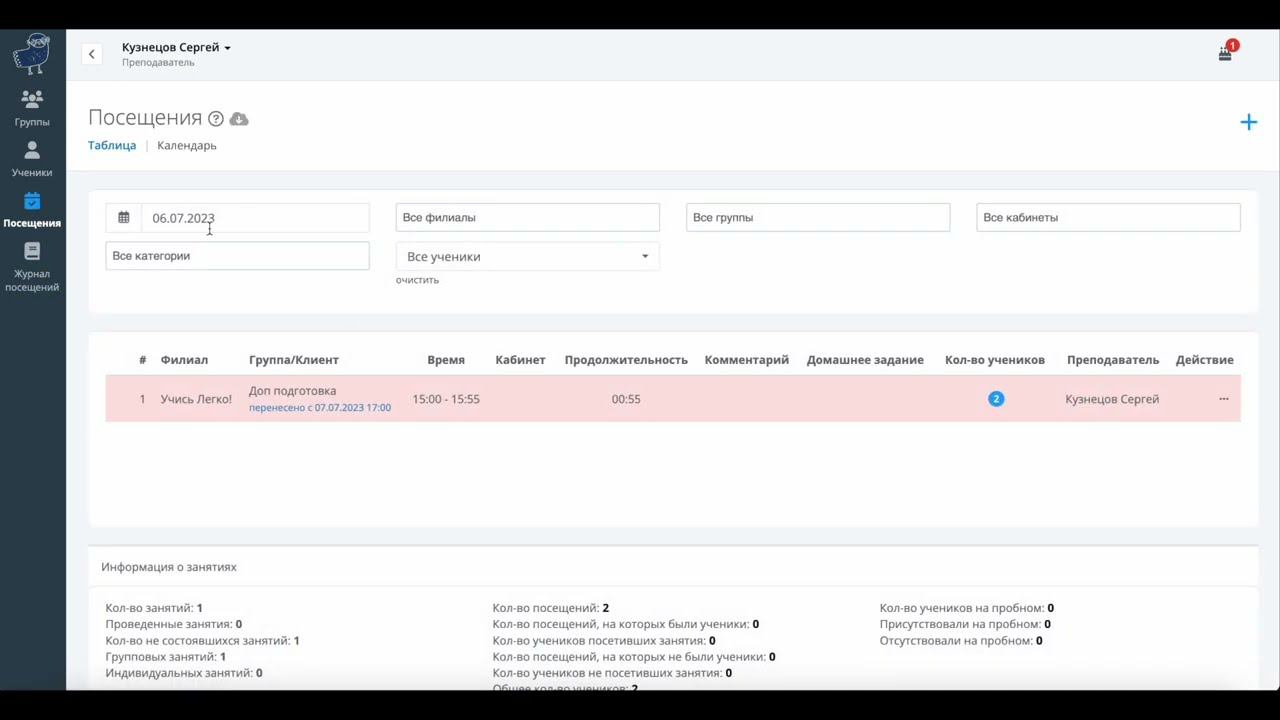Click the Групповых занятий: 1 stat
The image size is (1280, 720).
[166, 657]
